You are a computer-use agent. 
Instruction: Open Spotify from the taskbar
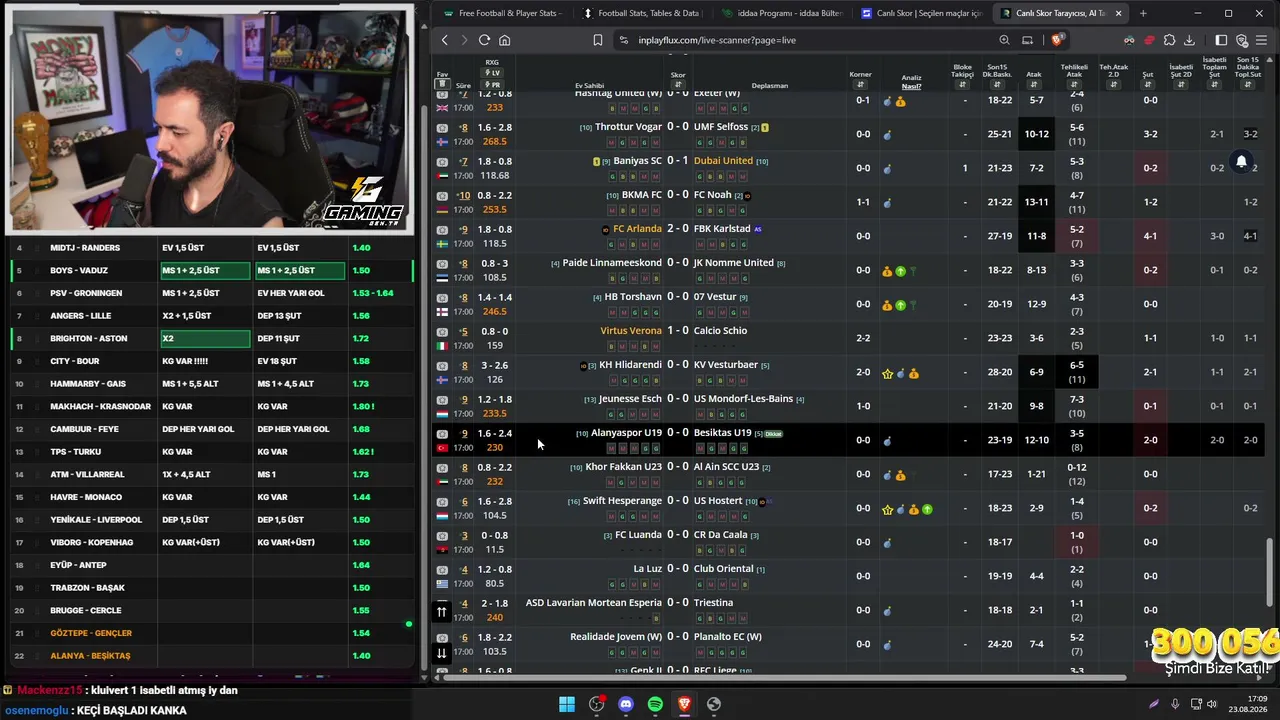655,704
